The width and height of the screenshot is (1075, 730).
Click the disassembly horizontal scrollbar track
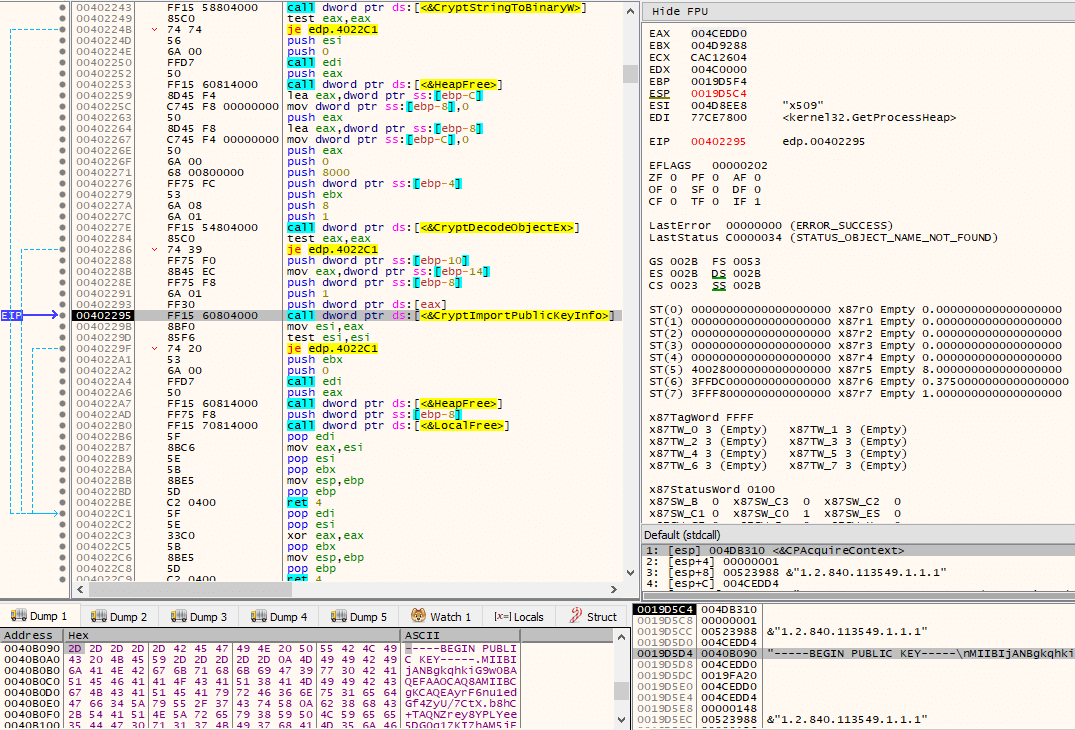click(347, 589)
